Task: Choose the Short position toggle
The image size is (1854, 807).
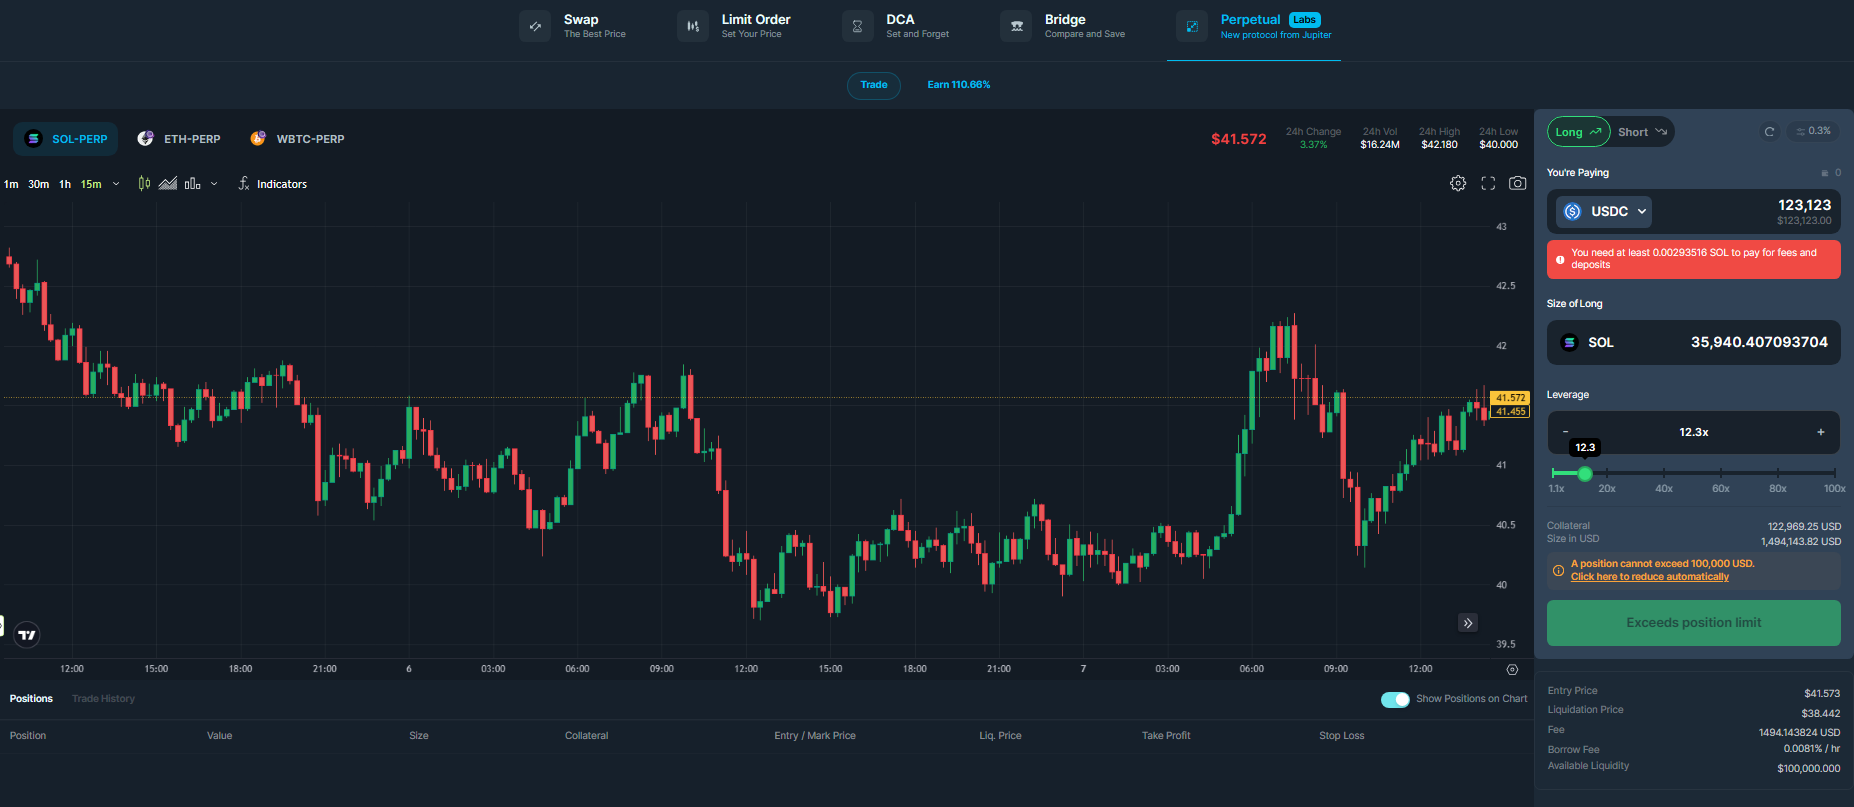Action: pos(1642,132)
